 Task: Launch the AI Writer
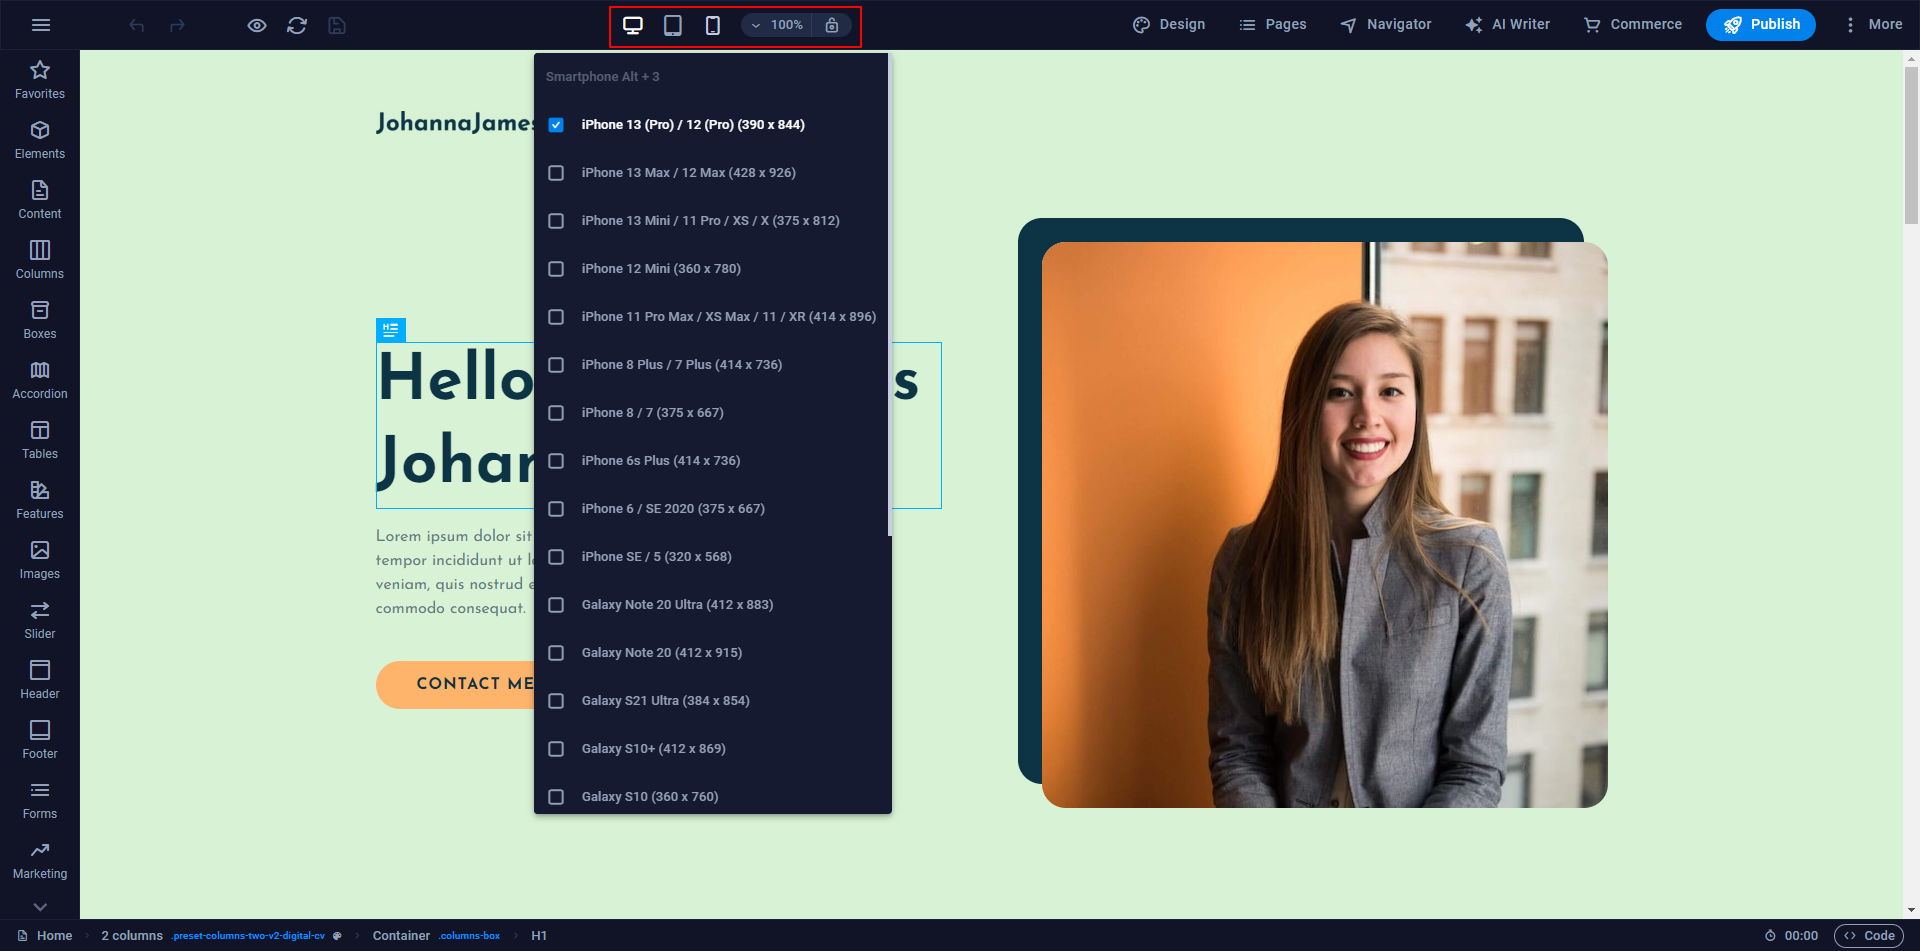coord(1508,25)
